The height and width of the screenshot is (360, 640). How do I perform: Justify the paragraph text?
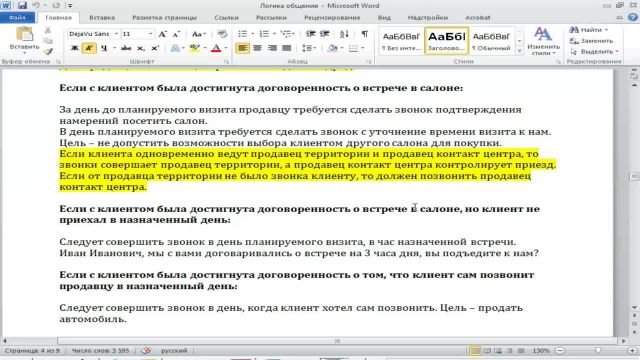287,48
